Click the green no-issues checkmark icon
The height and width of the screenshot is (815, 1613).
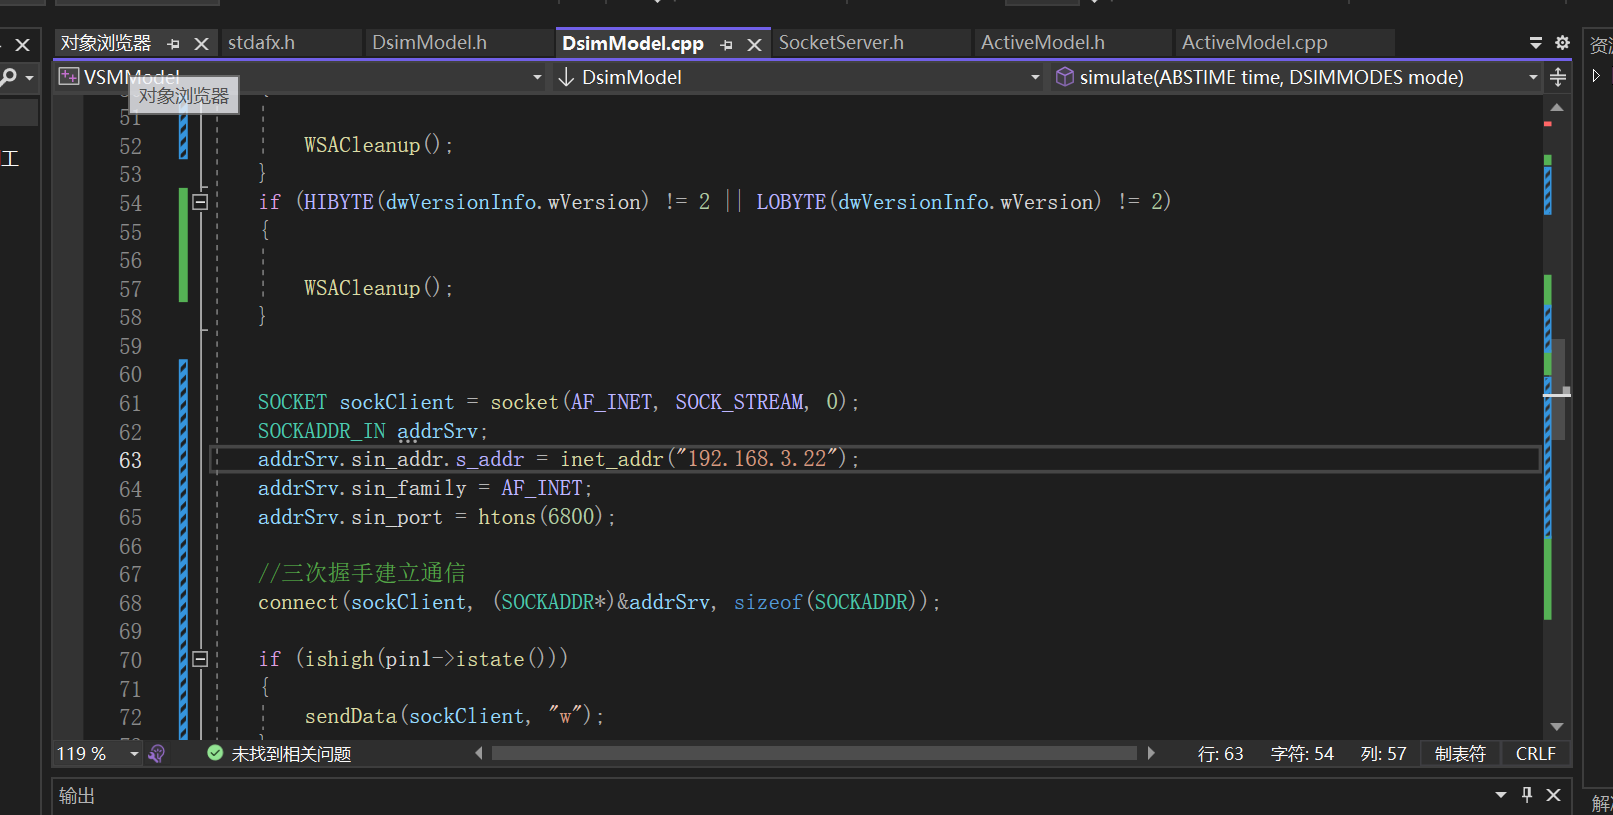click(x=215, y=753)
